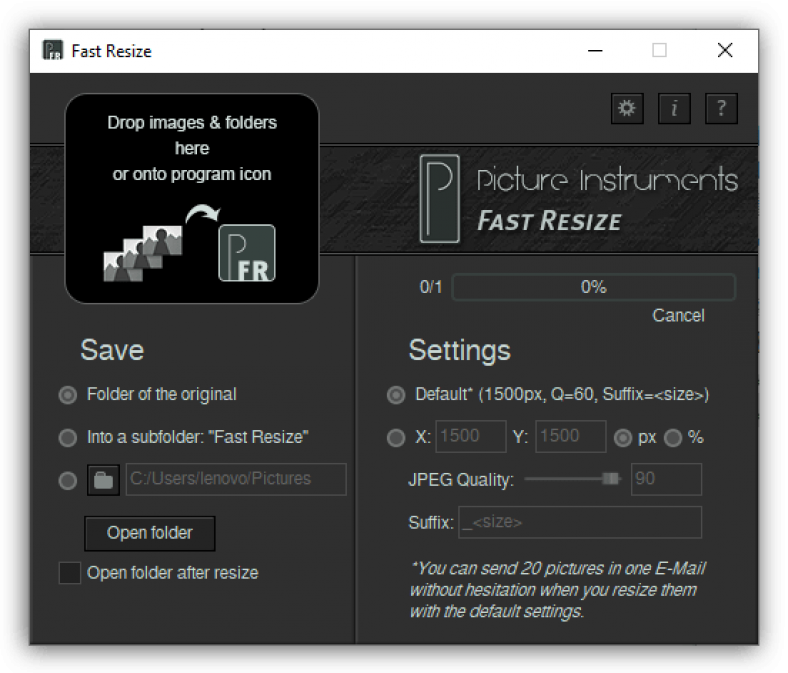Open the info 'i' button
Viewport: 788px width, 673px height.
tap(674, 108)
